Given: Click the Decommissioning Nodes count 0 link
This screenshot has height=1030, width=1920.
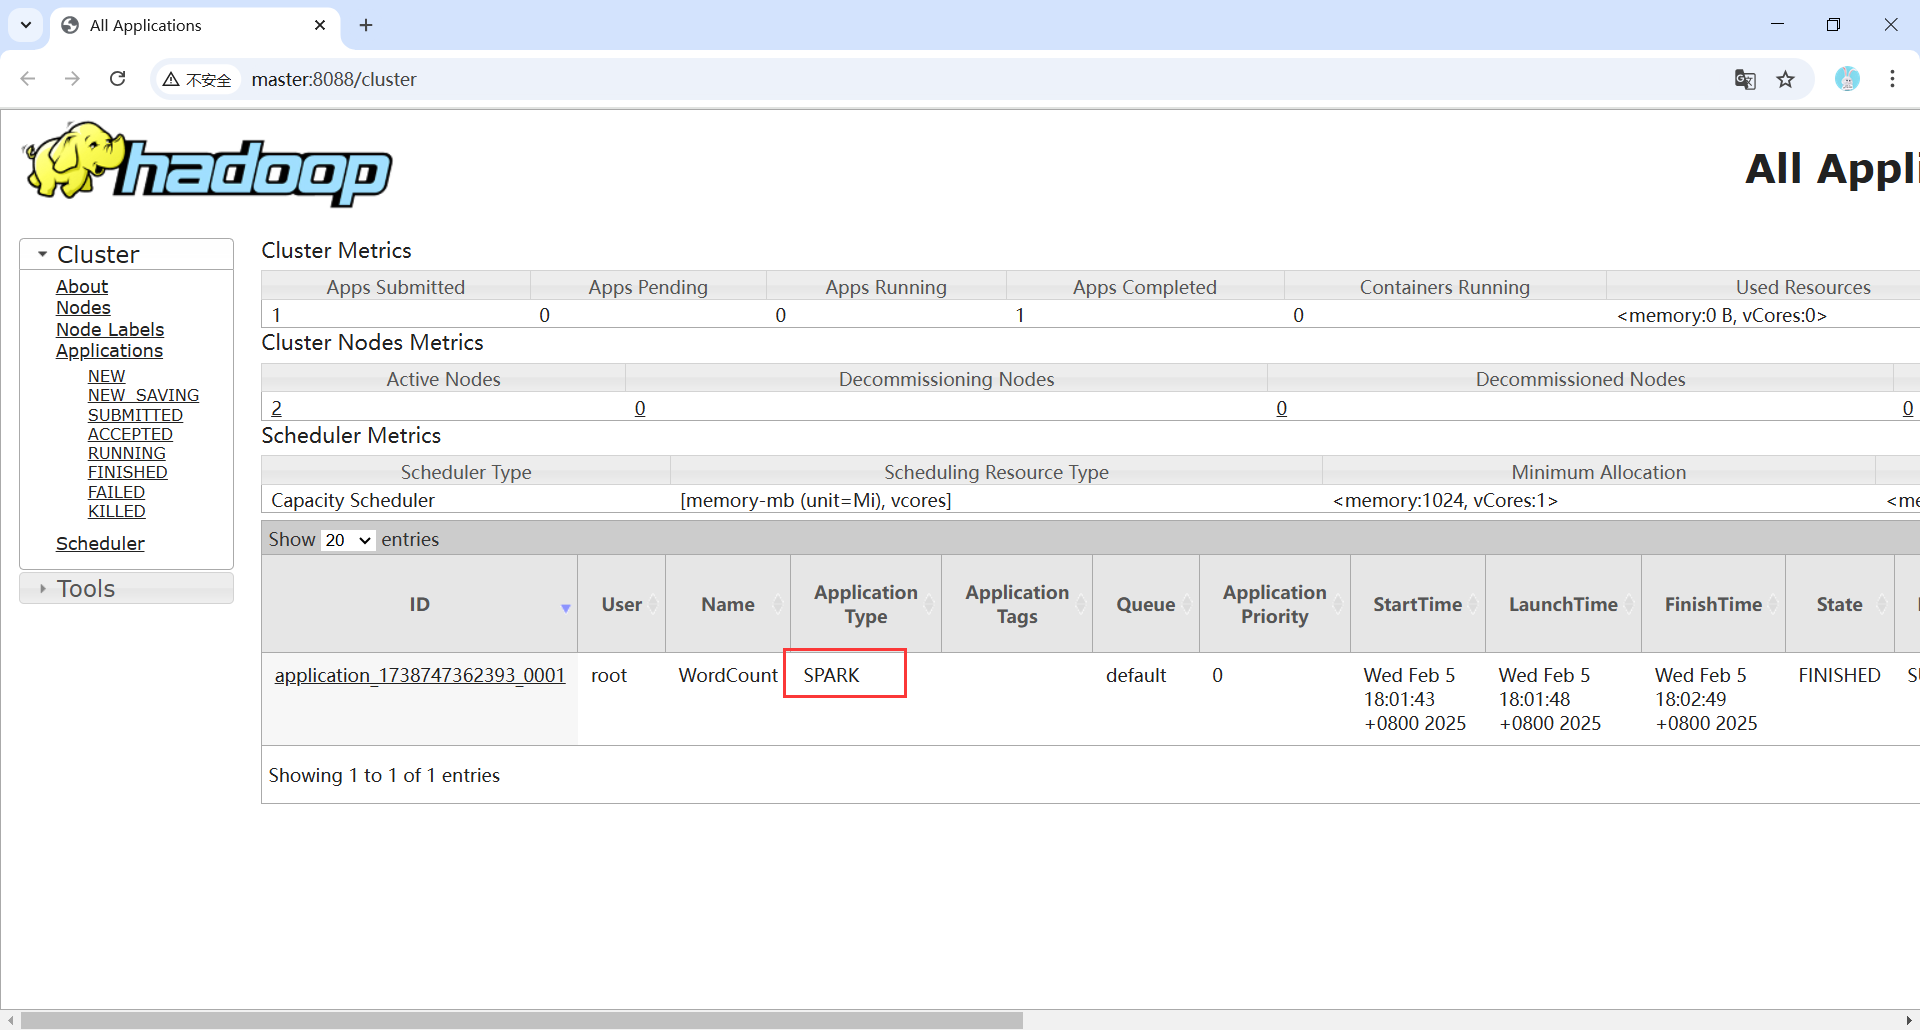Looking at the screenshot, I should pos(640,408).
